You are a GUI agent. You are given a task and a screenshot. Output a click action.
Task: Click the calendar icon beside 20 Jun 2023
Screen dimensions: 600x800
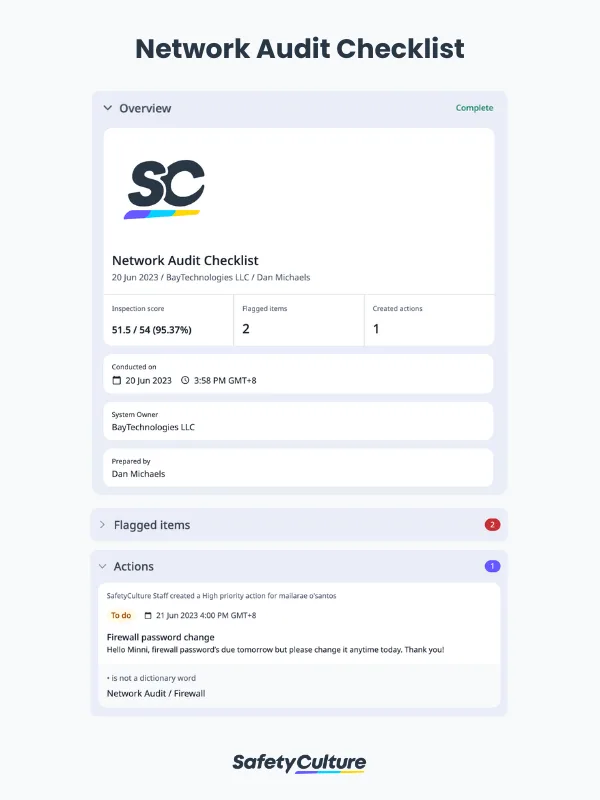pos(117,380)
